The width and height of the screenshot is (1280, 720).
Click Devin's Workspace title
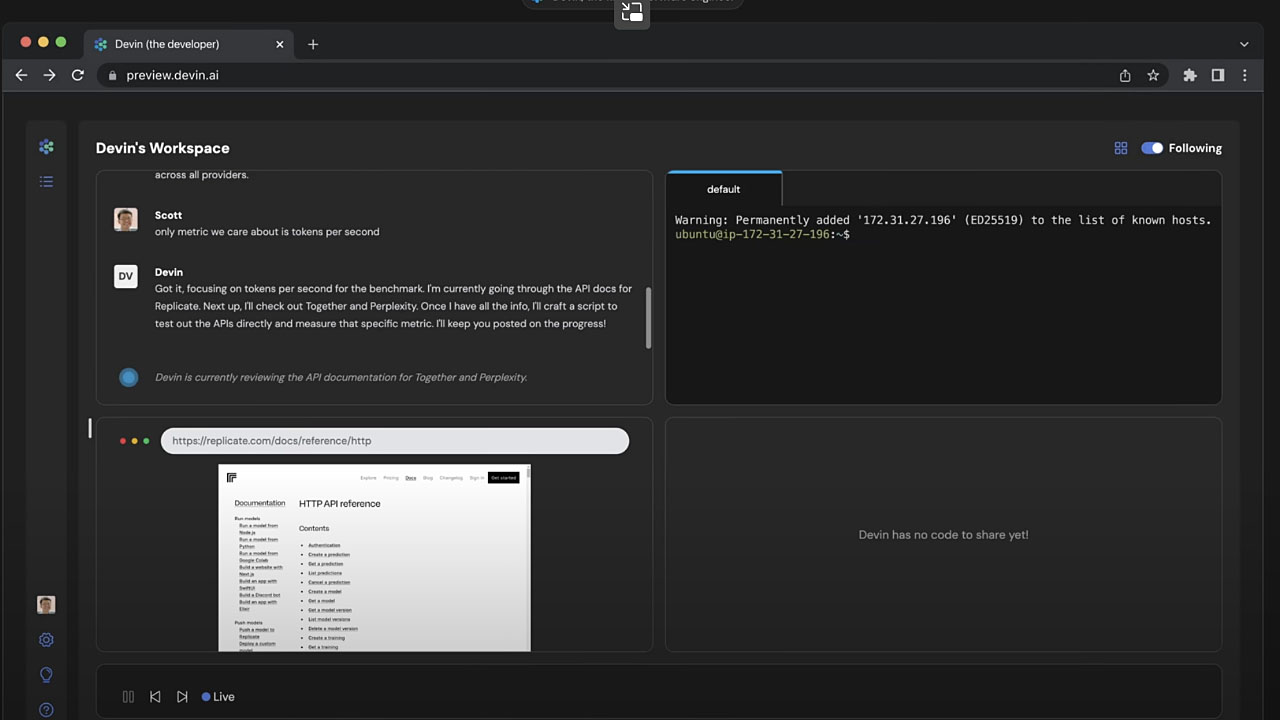[163, 148]
